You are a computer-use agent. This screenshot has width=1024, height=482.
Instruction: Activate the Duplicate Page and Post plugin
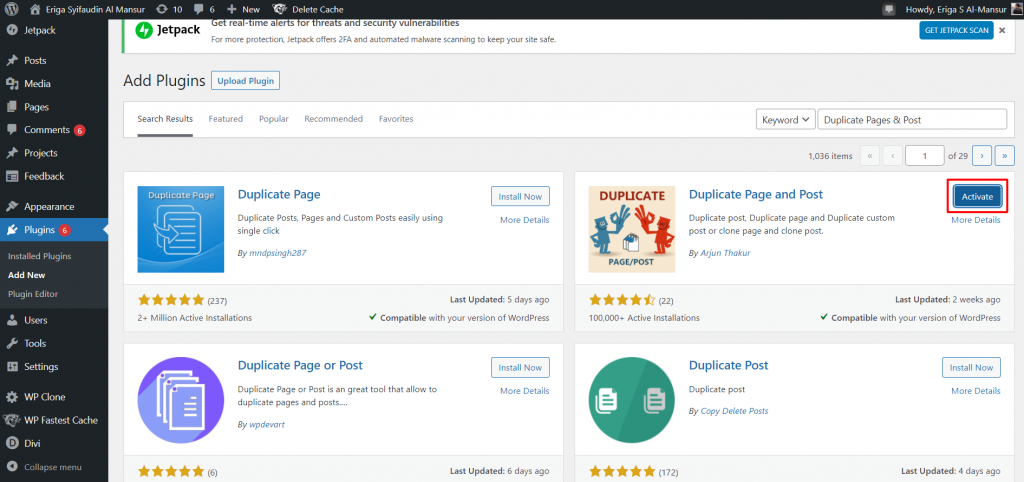[977, 197]
